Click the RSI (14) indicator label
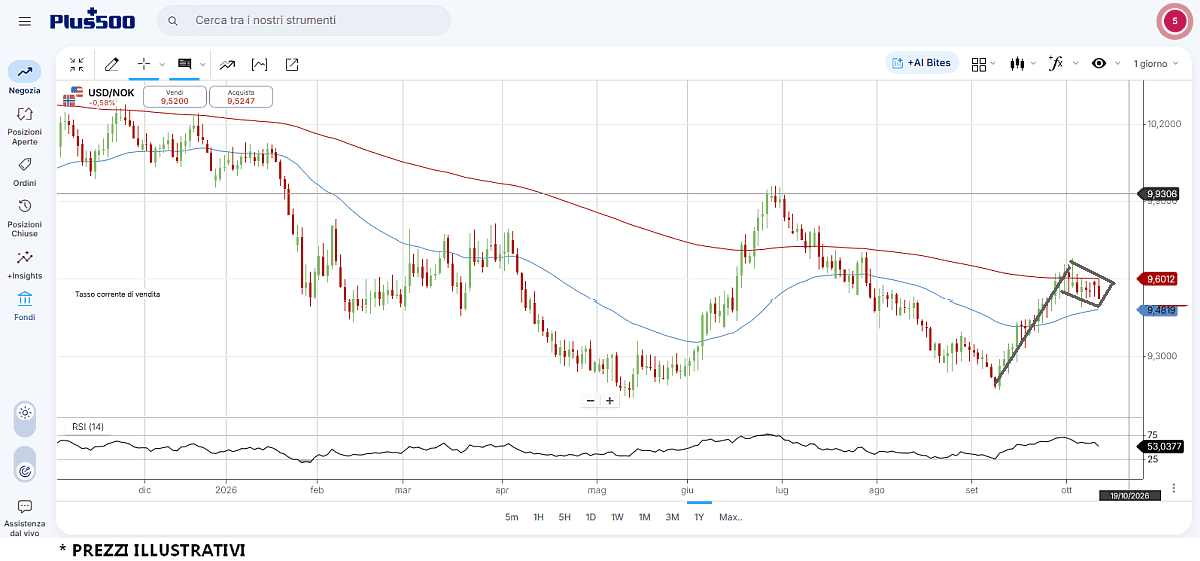Screen dimensions: 1200x561 click(87, 427)
